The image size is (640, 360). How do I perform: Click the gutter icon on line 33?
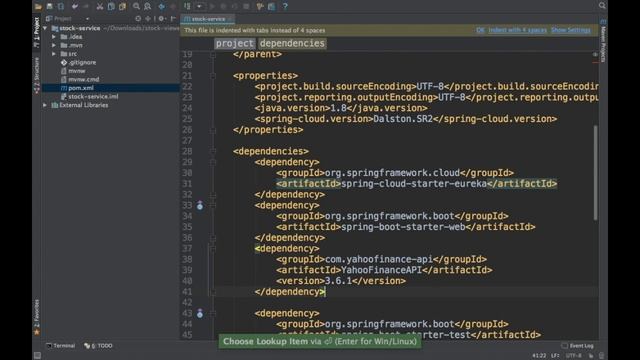point(200,205)
